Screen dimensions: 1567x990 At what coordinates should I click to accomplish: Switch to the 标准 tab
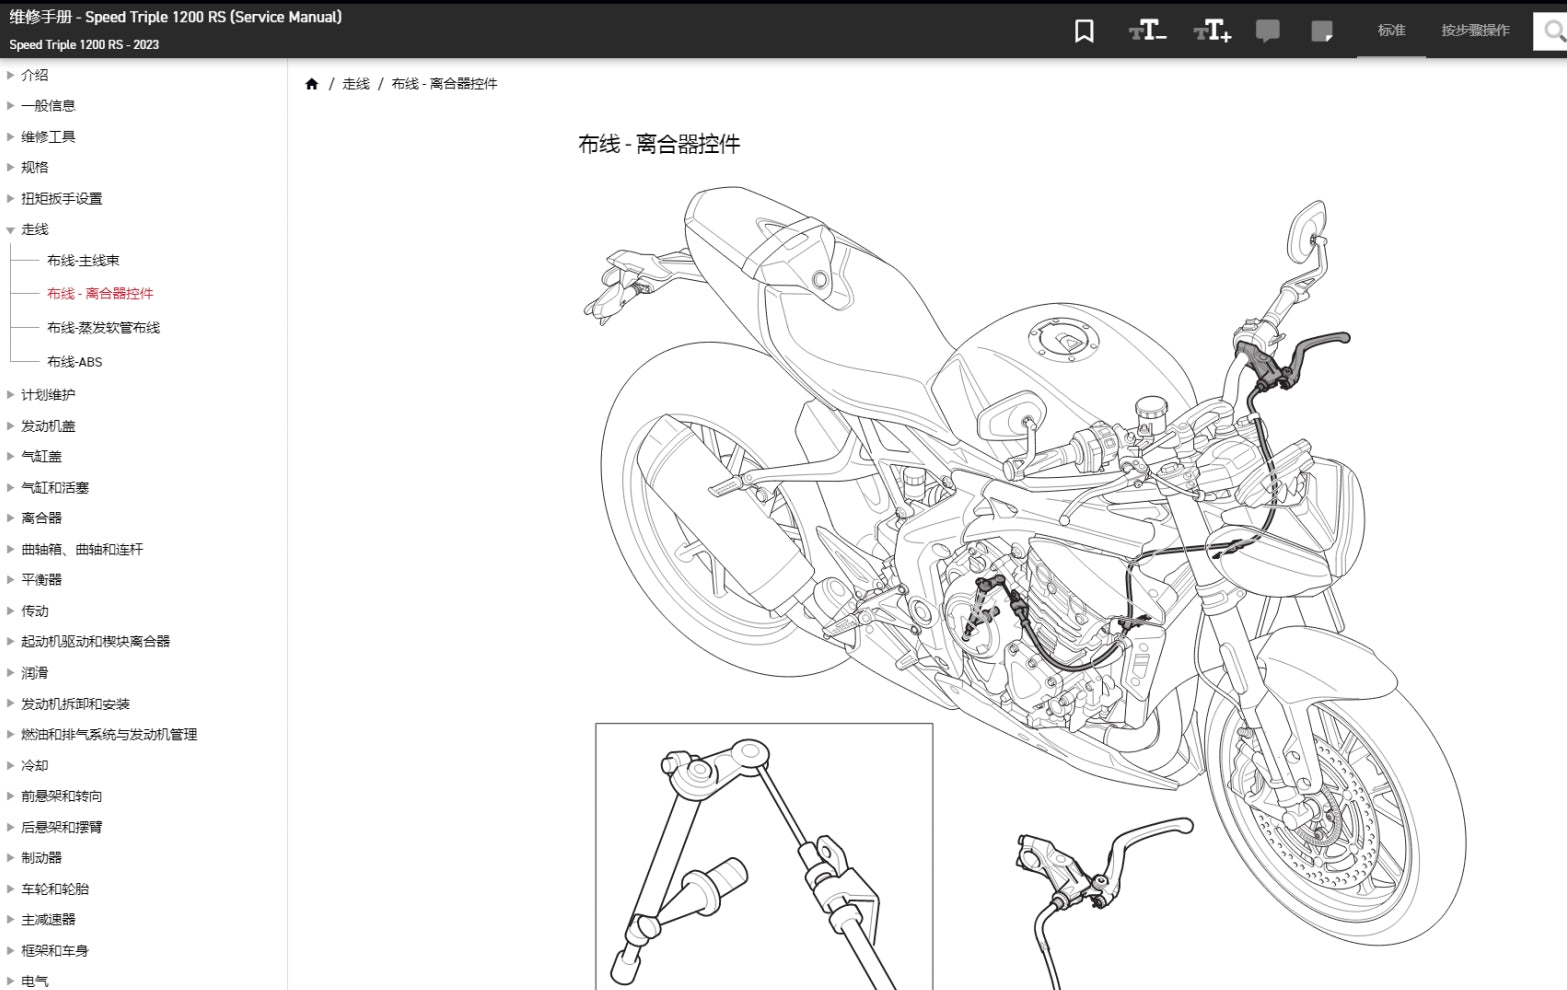point(1391,31)
